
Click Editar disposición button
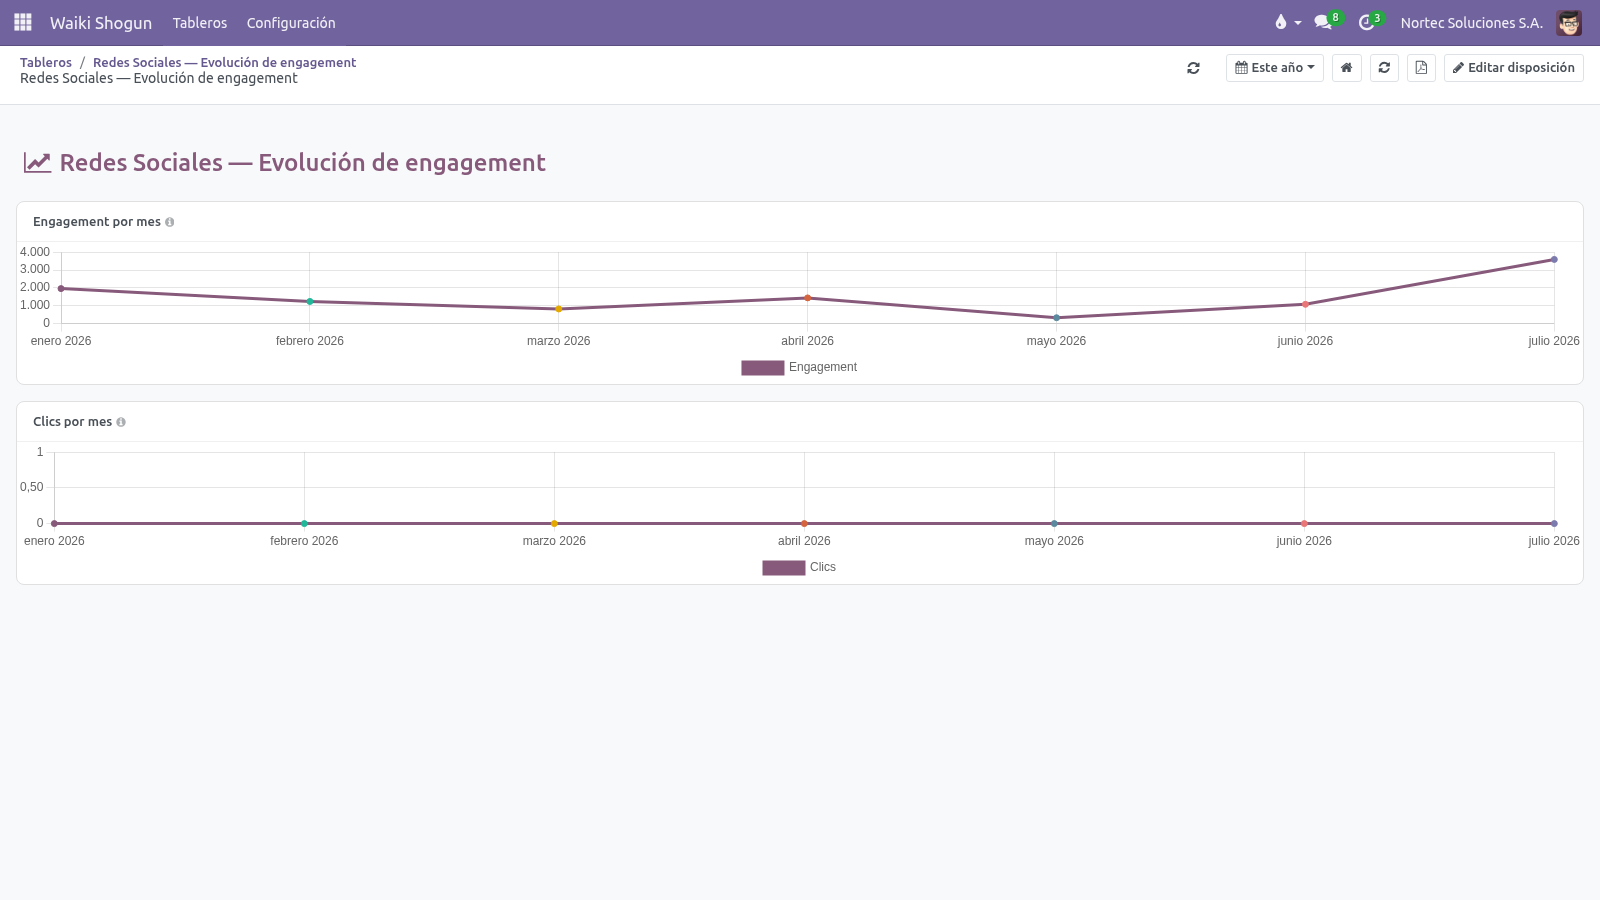coord(1513,68)
